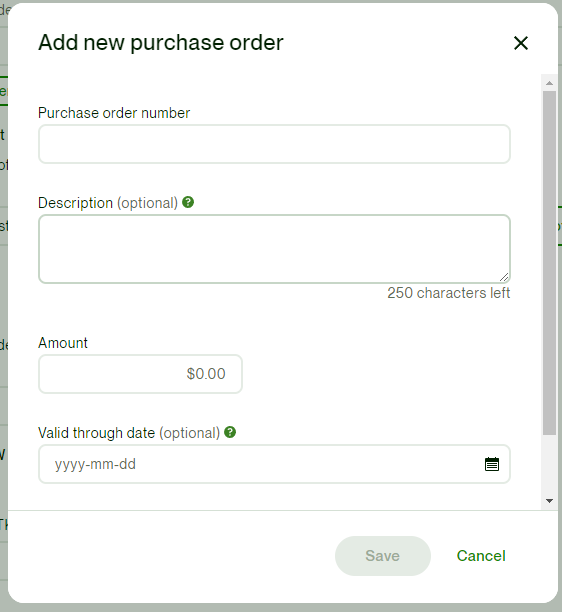Screen dimensions: 562x612
Task: Open the calendar date picker icon
Action: [492, 464]
